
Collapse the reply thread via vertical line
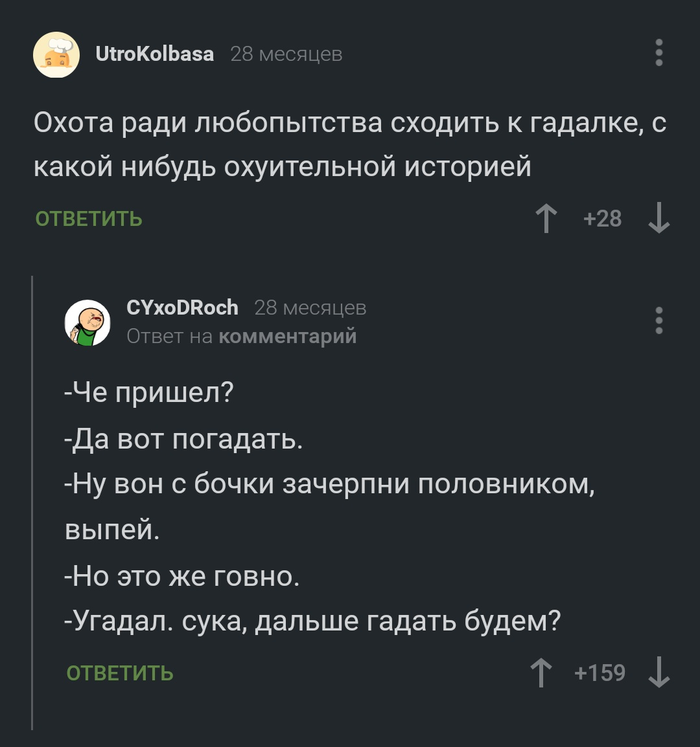pos(33,500)
